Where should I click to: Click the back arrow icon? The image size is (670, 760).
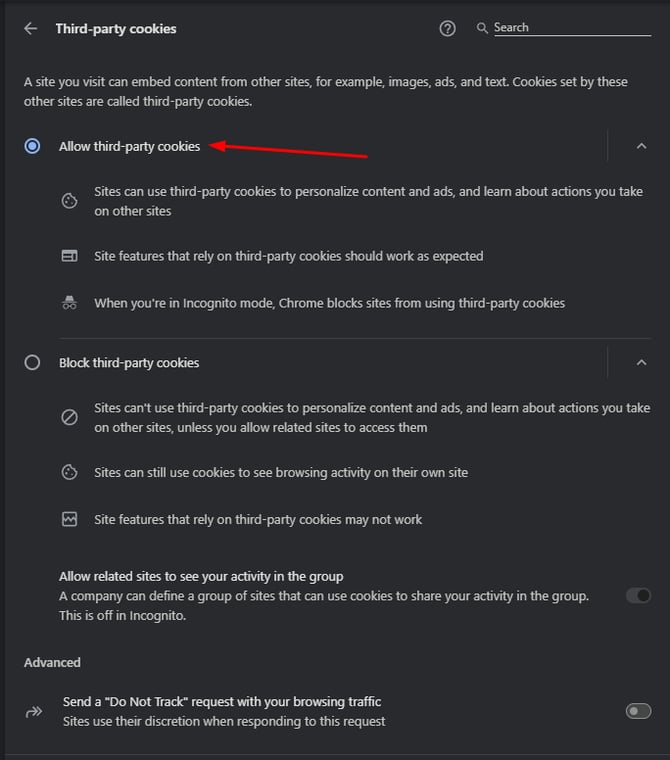pyautogui.click(x=31, y=29)
